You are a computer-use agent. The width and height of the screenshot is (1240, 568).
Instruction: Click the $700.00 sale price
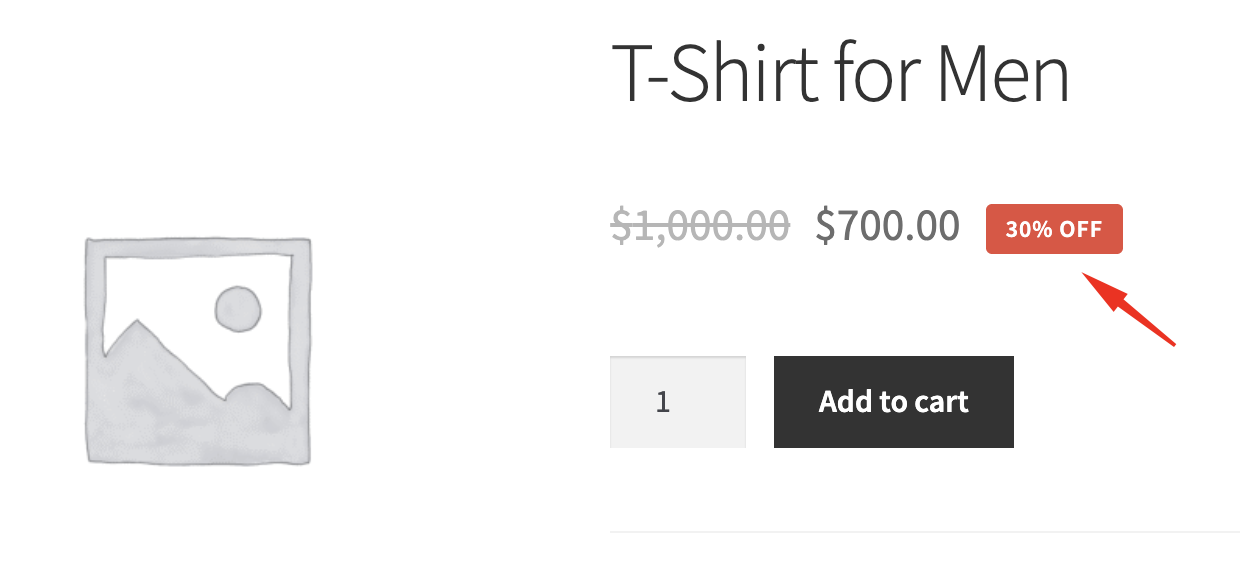pos(888,226)
